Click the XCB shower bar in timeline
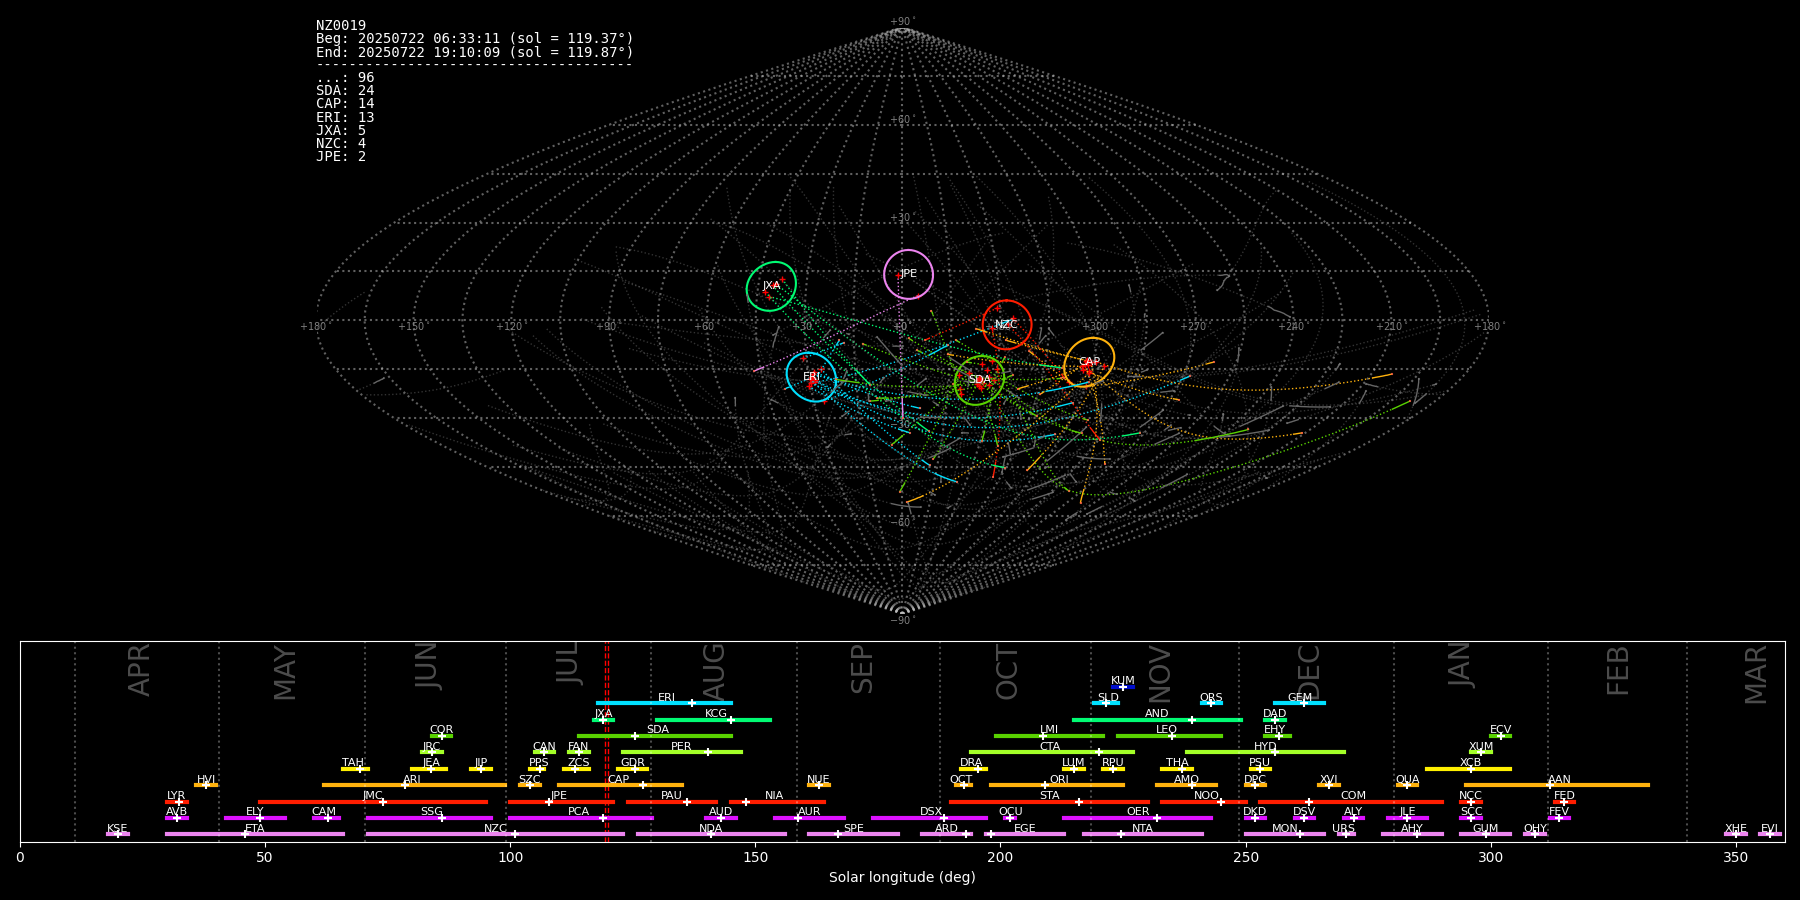 coord(1468,769)
